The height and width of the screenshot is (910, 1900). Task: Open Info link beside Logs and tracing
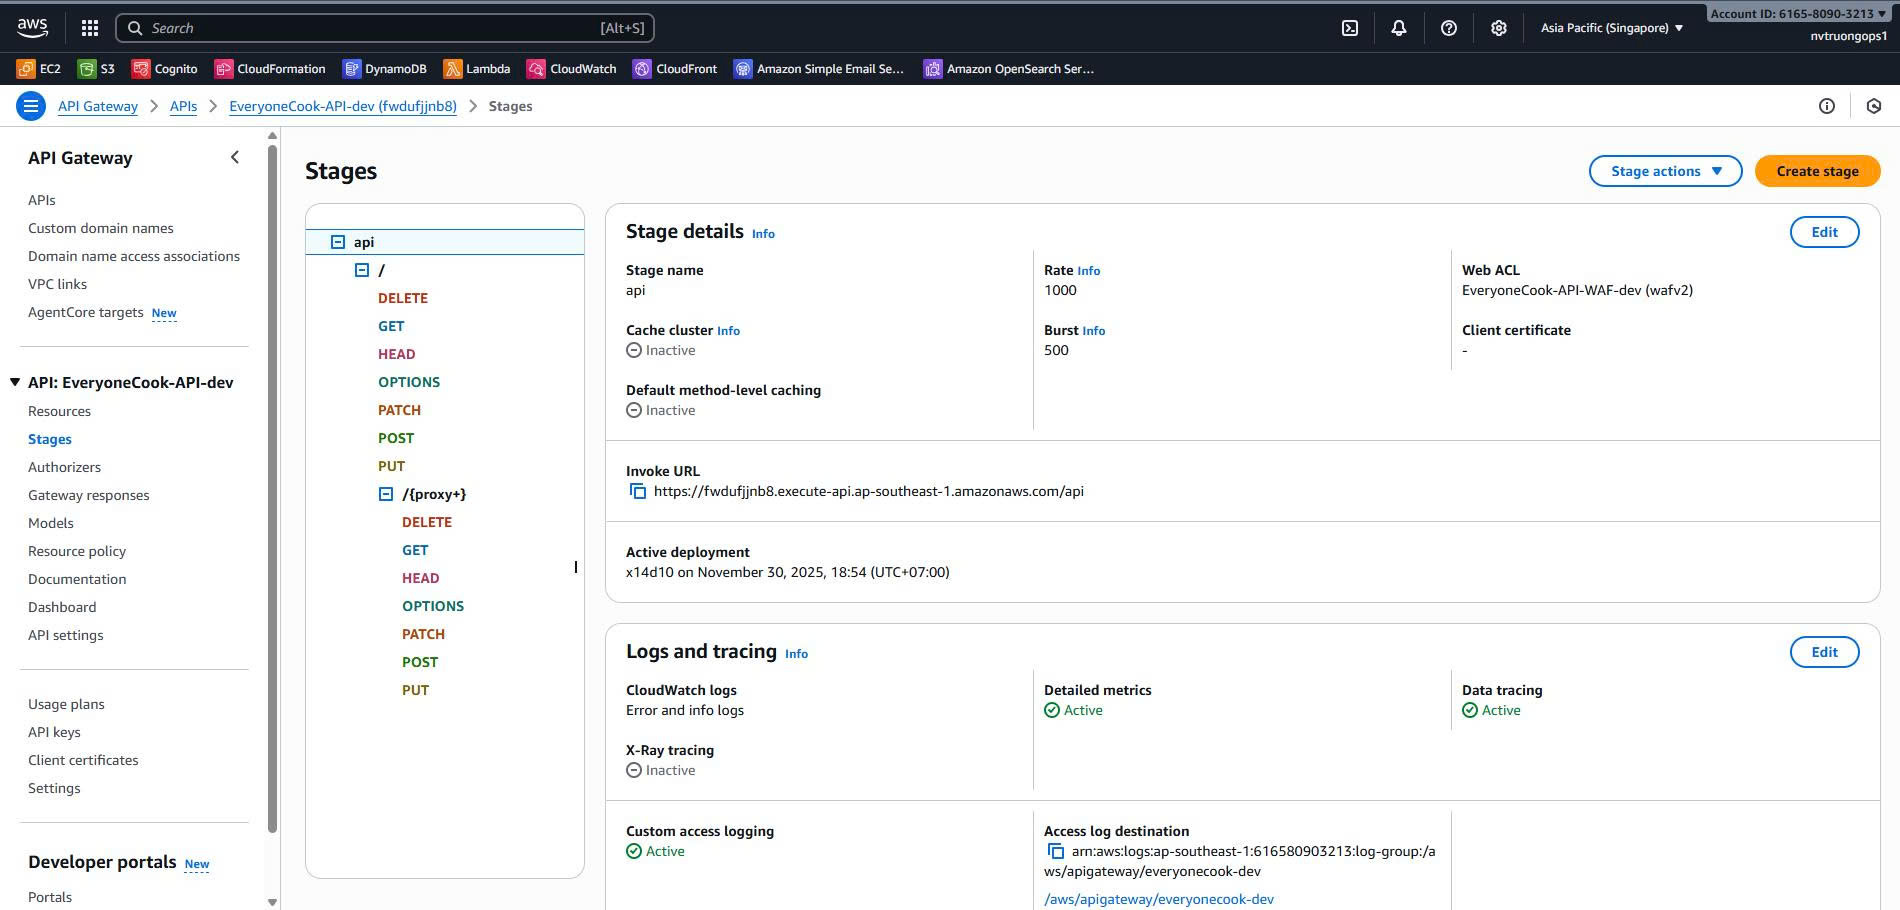796,654
